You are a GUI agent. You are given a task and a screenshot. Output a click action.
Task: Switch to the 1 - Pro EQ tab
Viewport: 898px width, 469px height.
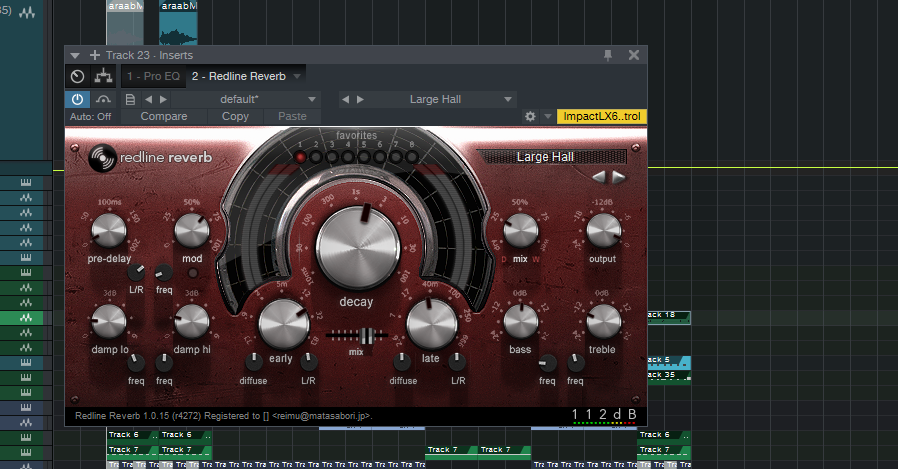153,76
